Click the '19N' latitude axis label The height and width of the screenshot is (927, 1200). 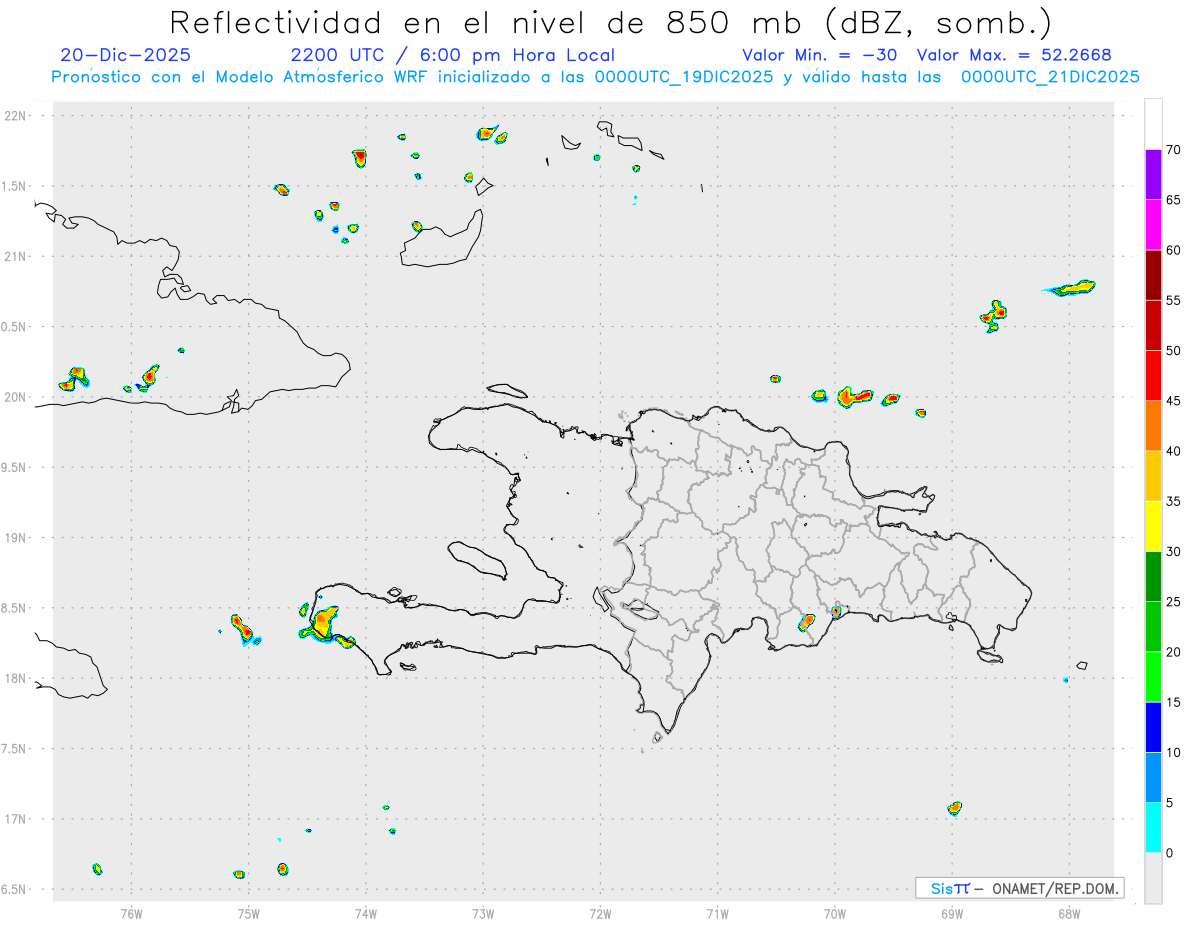pyautogui.click(x=17, y=538)
